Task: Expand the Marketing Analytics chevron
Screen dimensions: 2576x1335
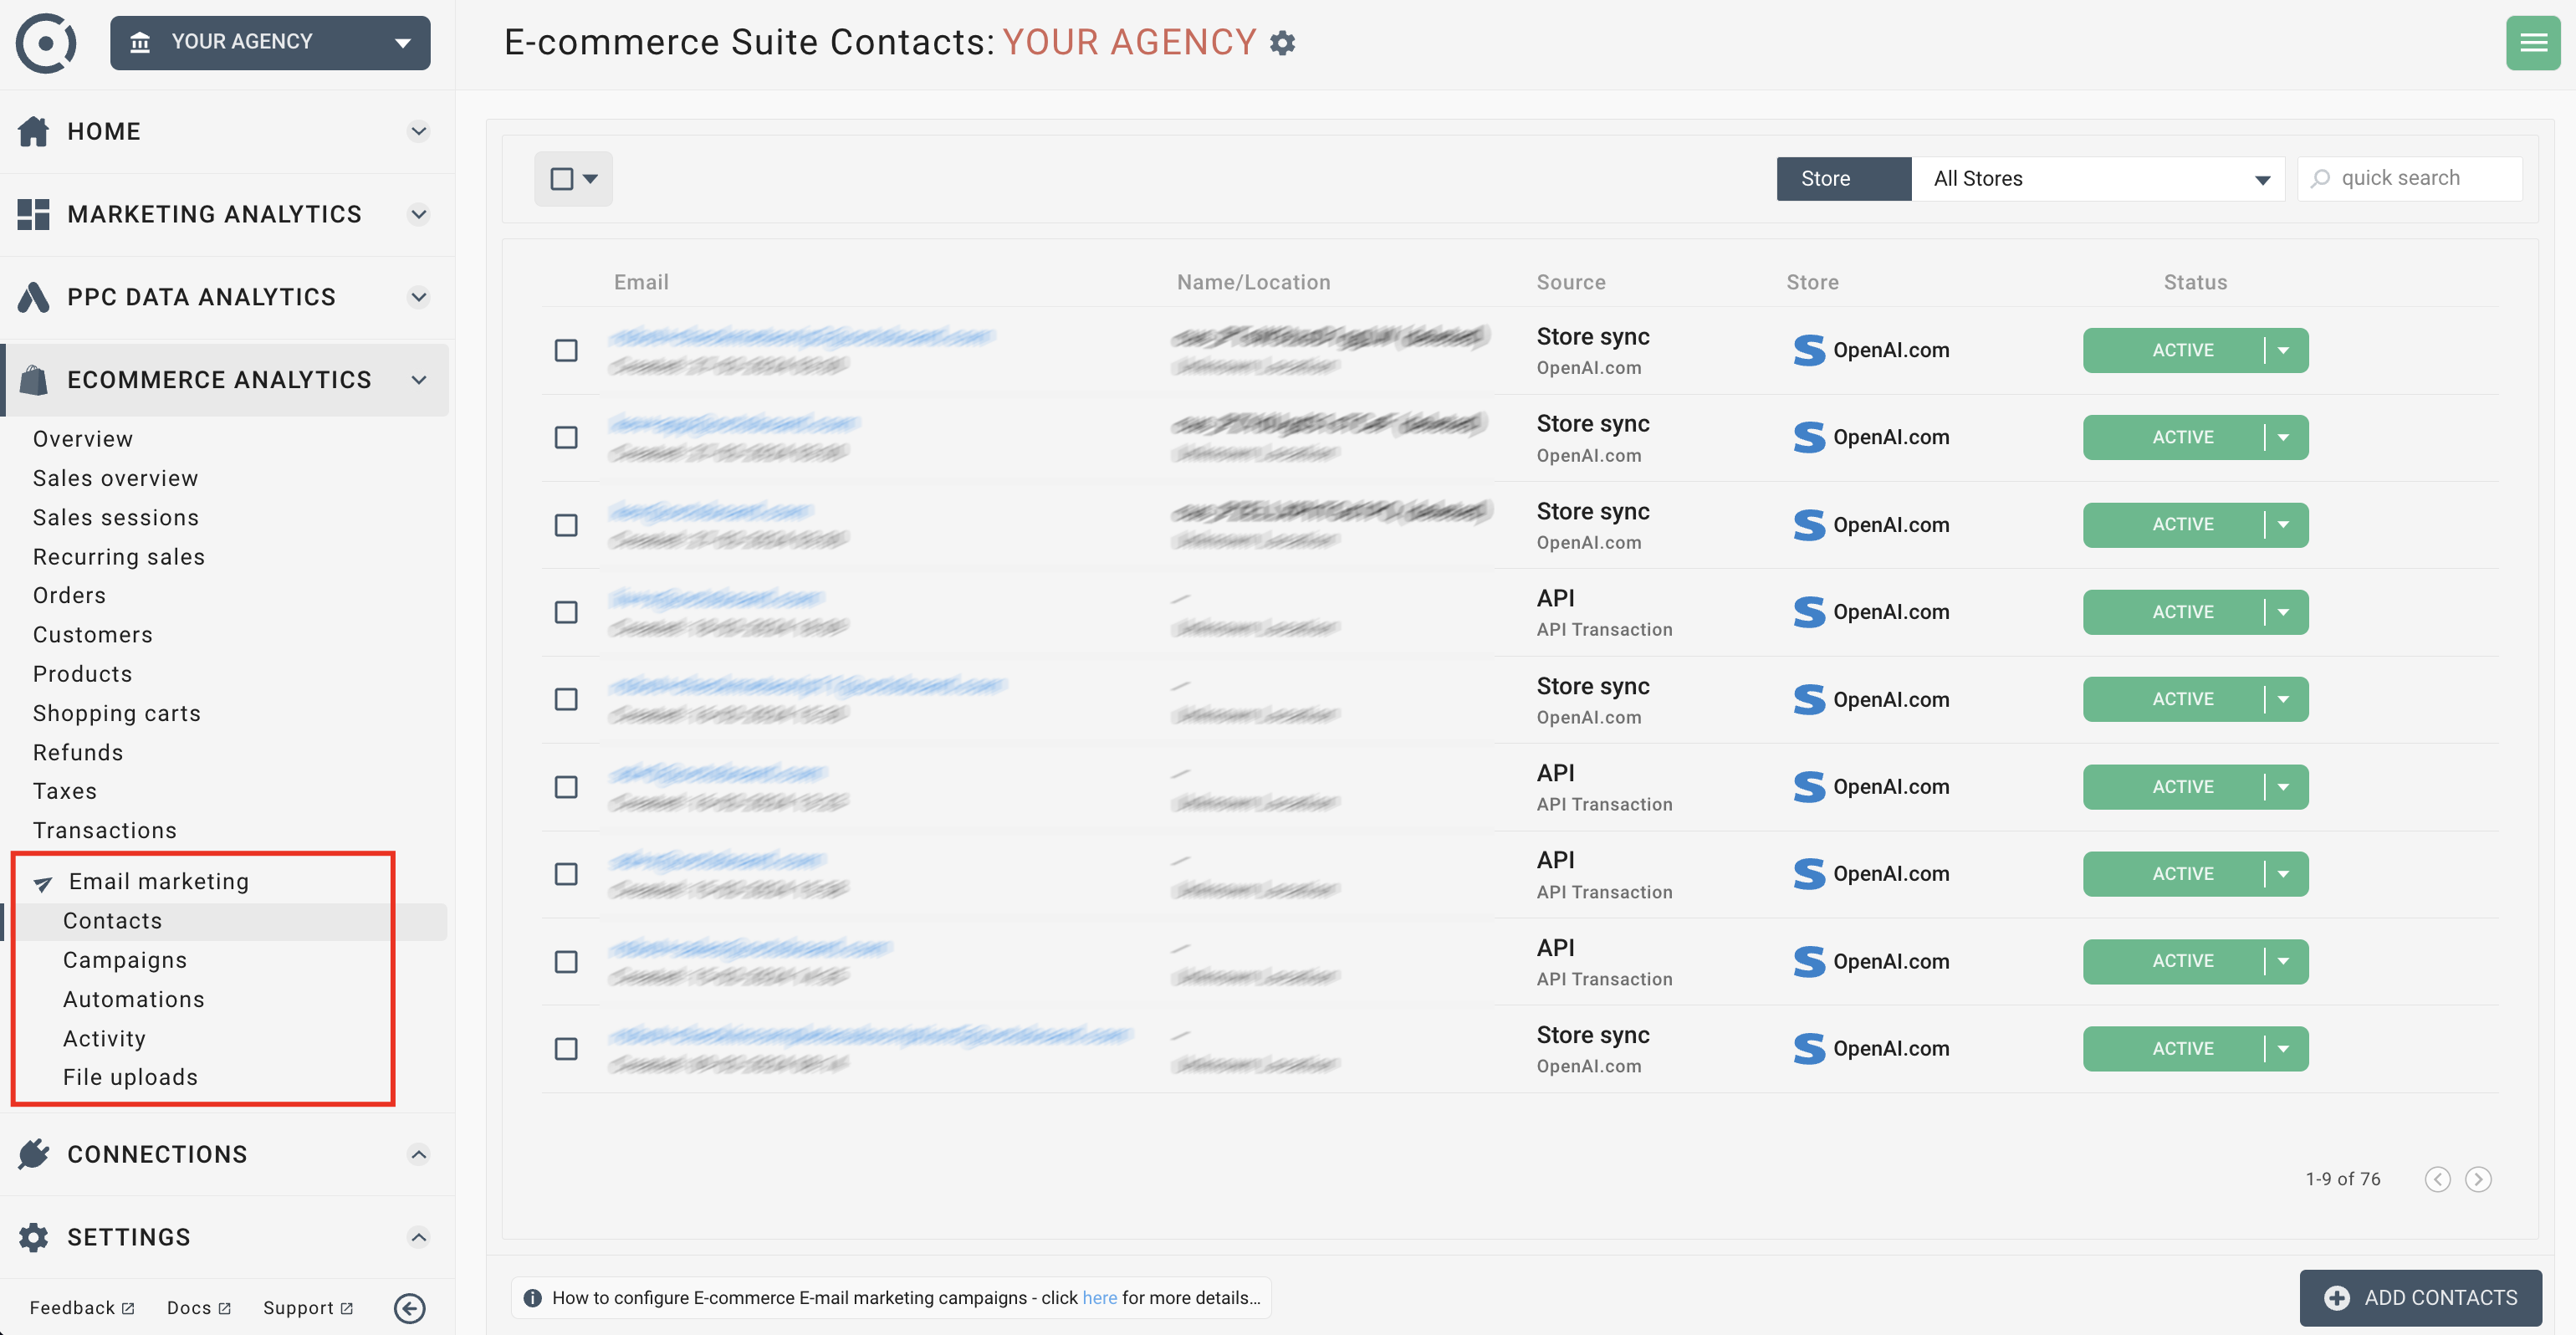Action: [419, 214]
